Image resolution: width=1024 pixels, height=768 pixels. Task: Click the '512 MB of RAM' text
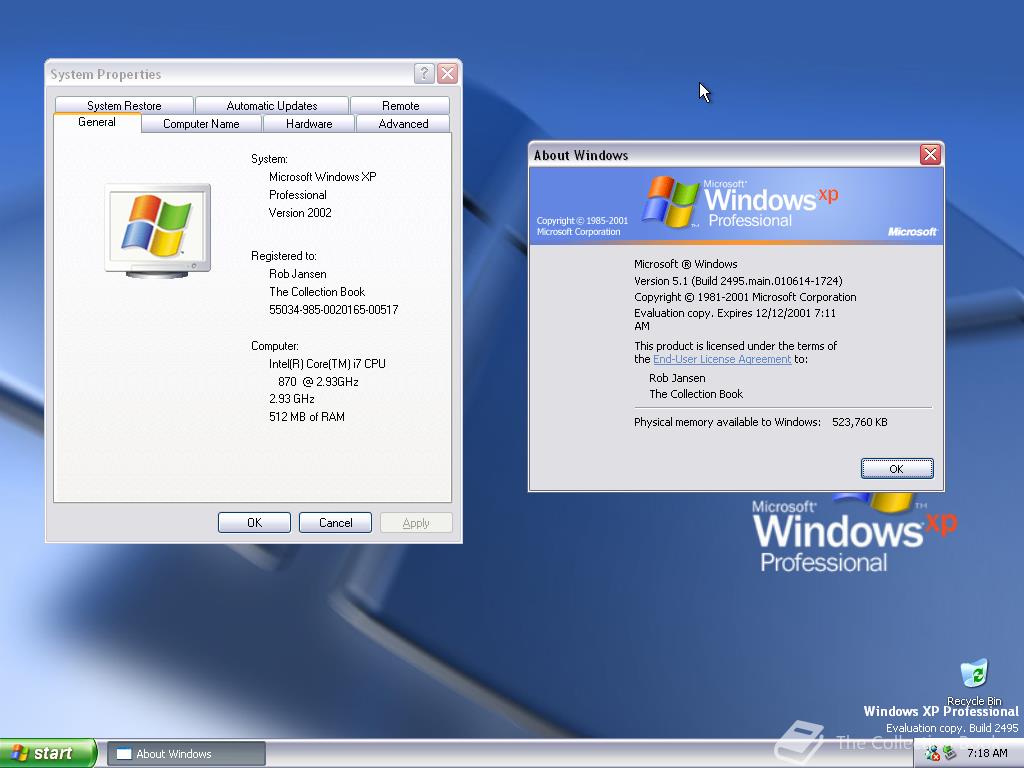click(306, 417)
